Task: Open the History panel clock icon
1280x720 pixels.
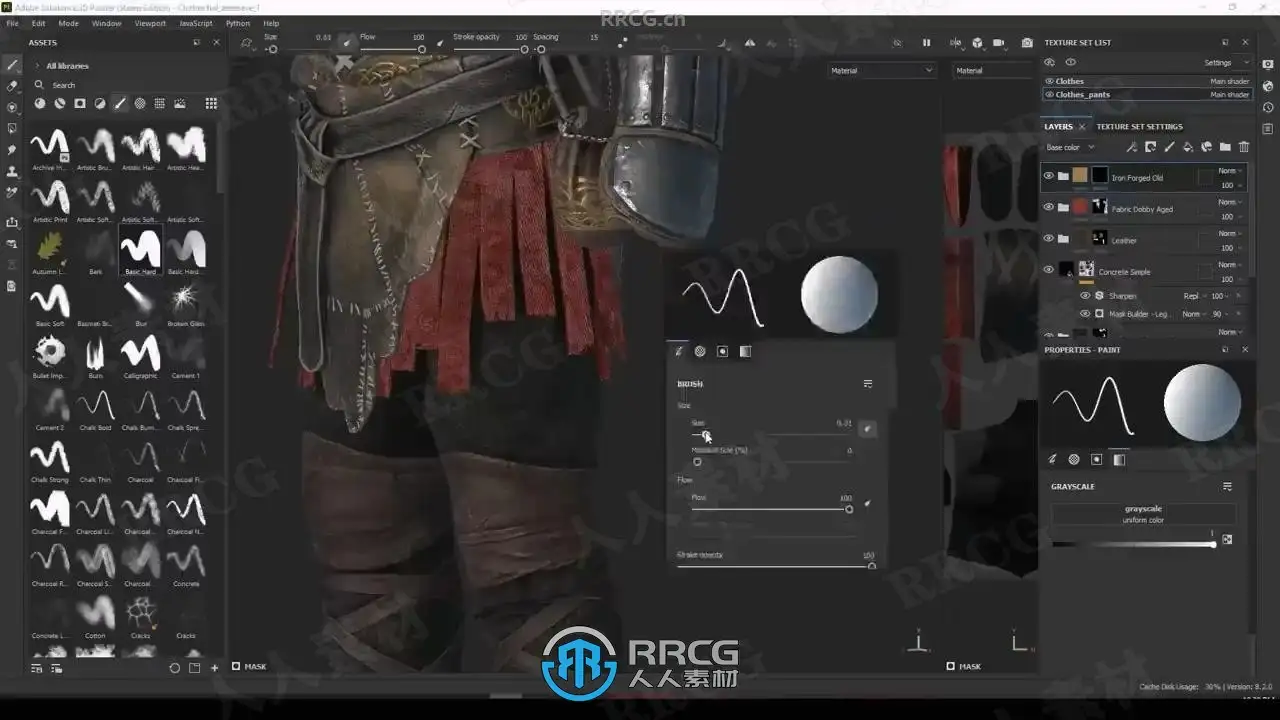Action: [x=1268, y=107]
